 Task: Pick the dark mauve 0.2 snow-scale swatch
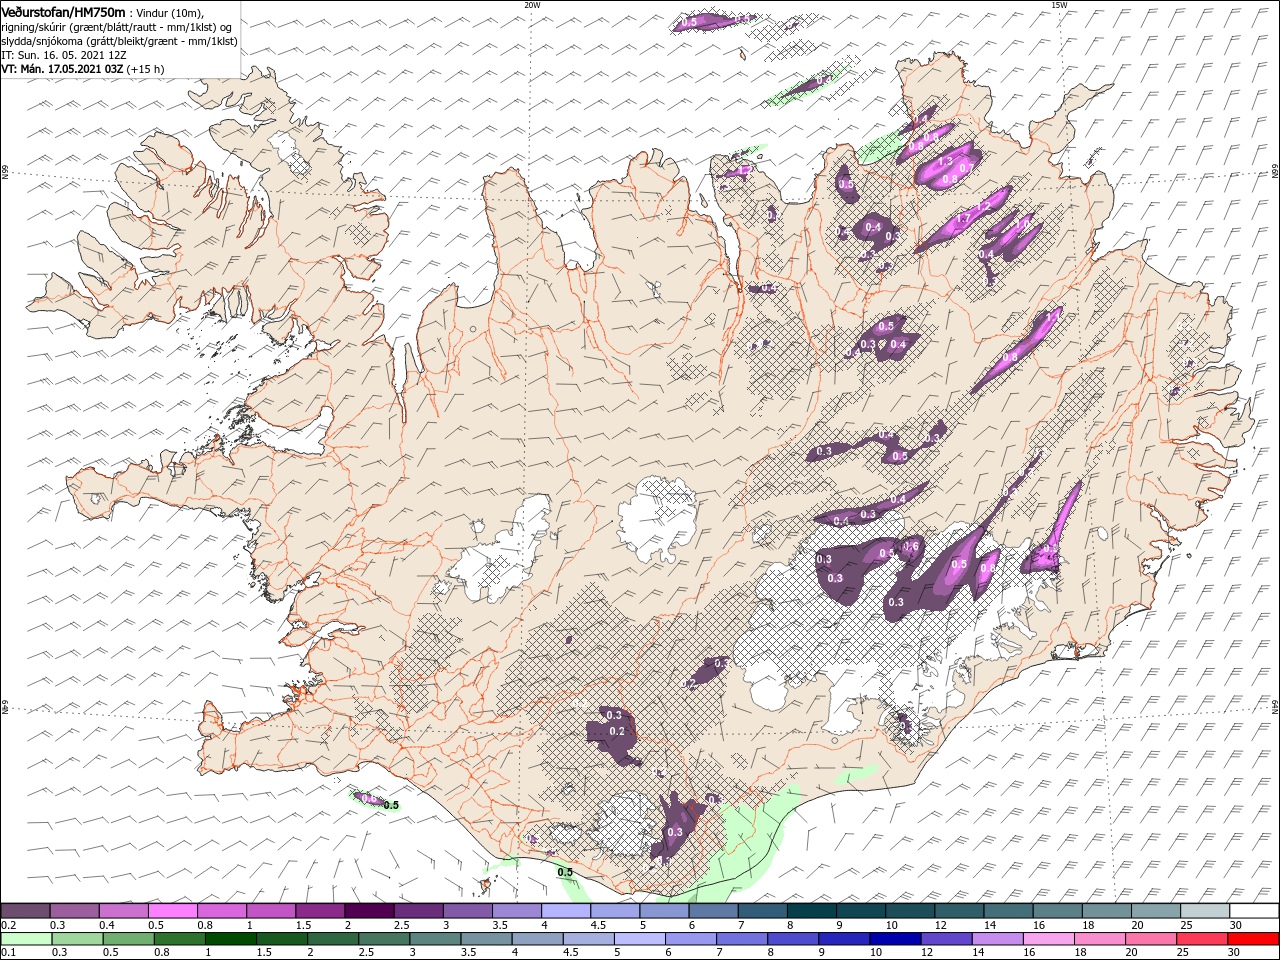[25, 910]
